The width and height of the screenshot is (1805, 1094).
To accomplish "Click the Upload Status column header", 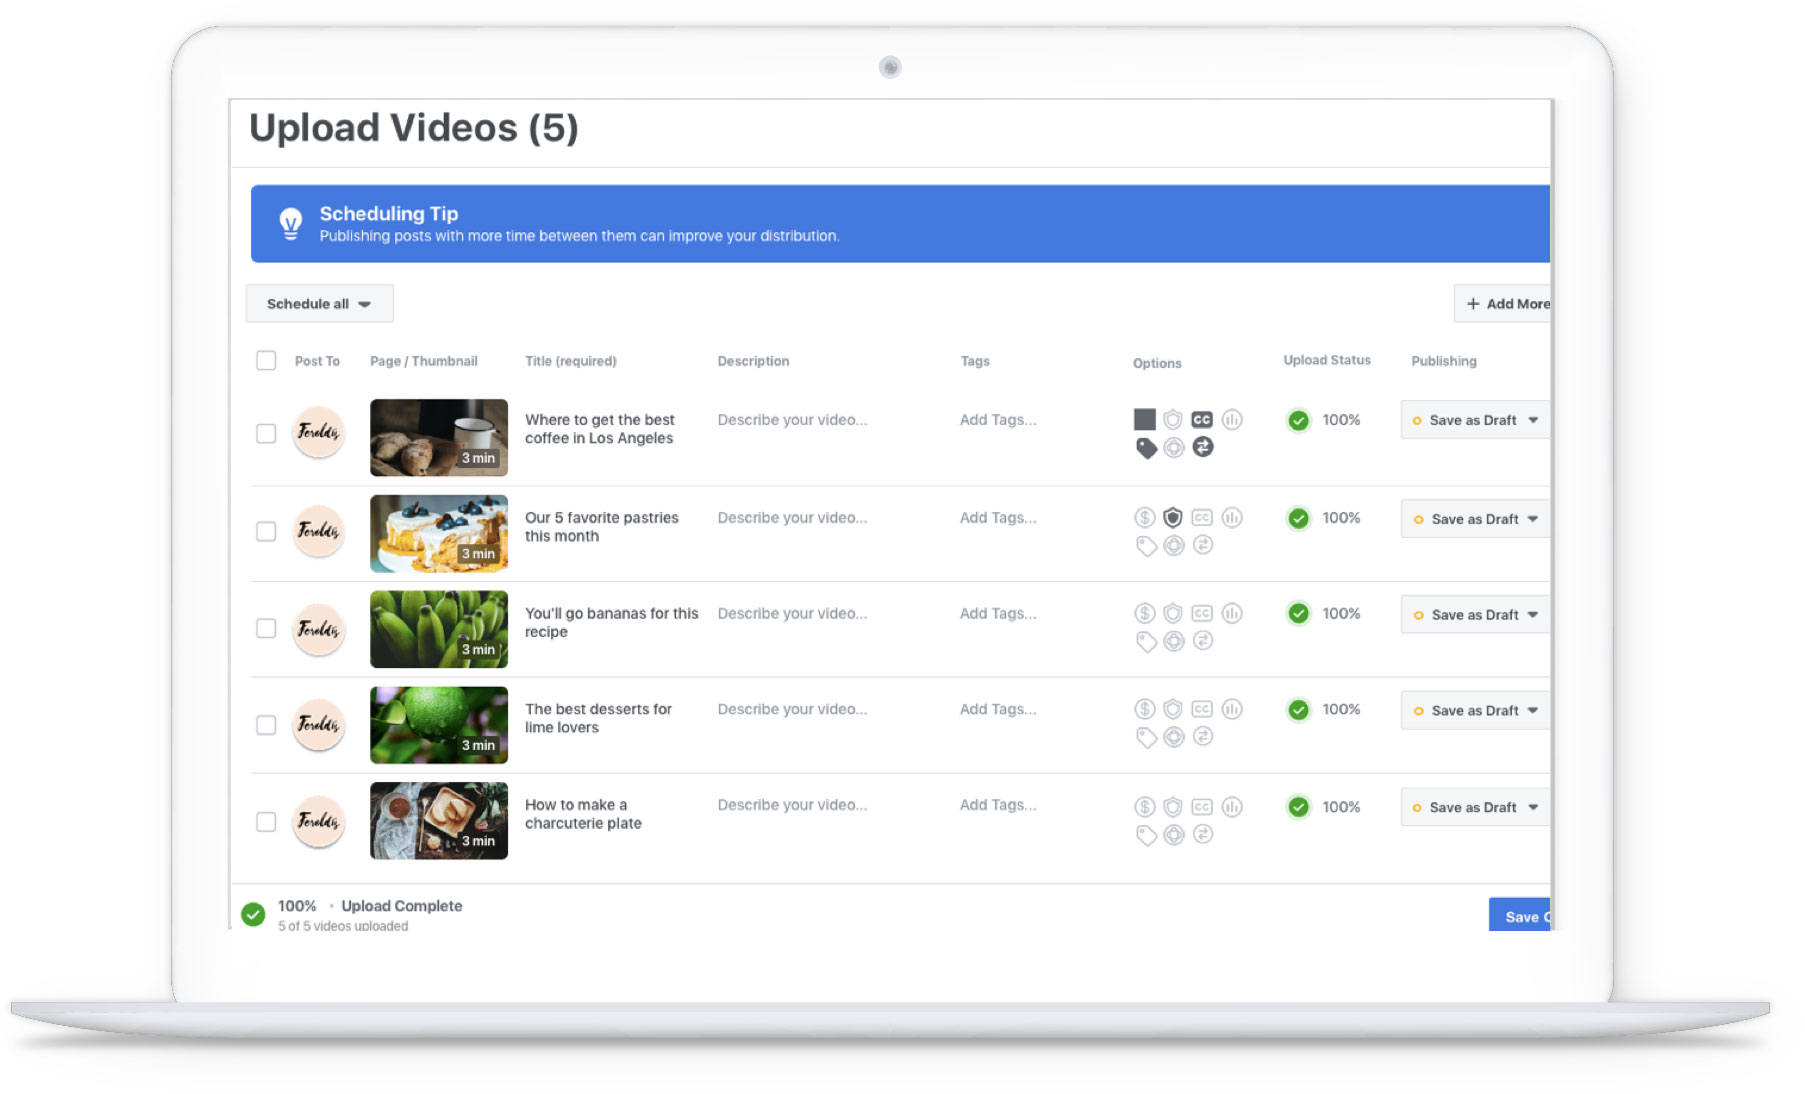I will (1327, 360).
